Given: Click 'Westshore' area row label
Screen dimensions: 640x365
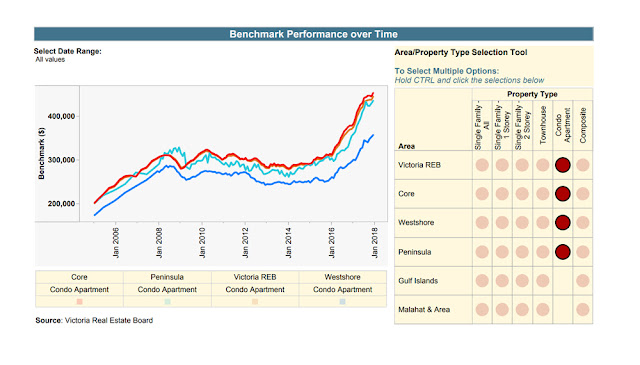Looking at the screenshot, I should point(416,223).
